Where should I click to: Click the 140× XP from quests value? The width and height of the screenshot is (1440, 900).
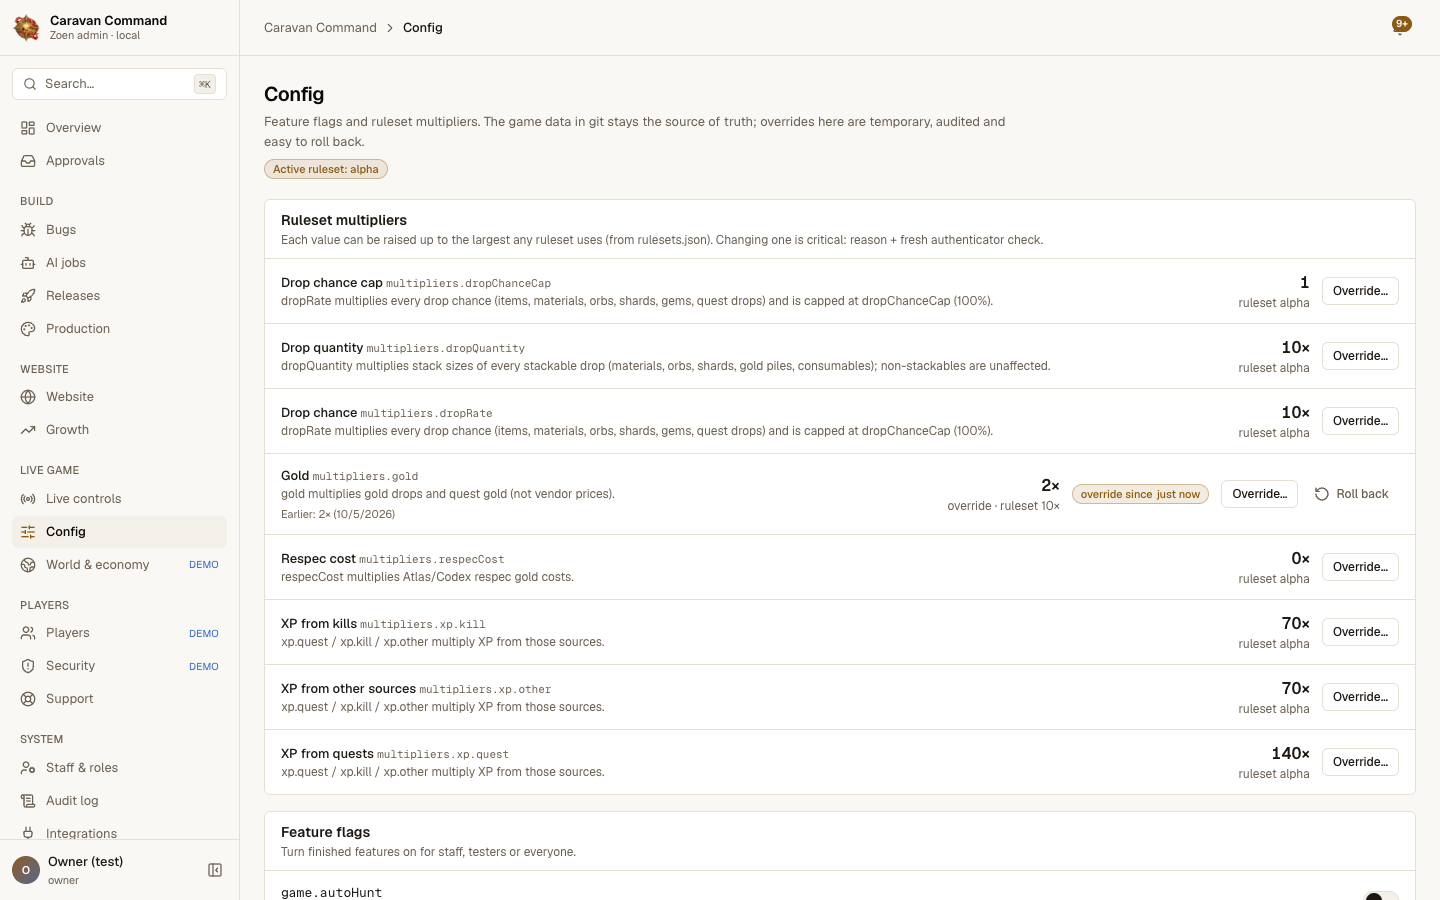tap(1290, 753)
